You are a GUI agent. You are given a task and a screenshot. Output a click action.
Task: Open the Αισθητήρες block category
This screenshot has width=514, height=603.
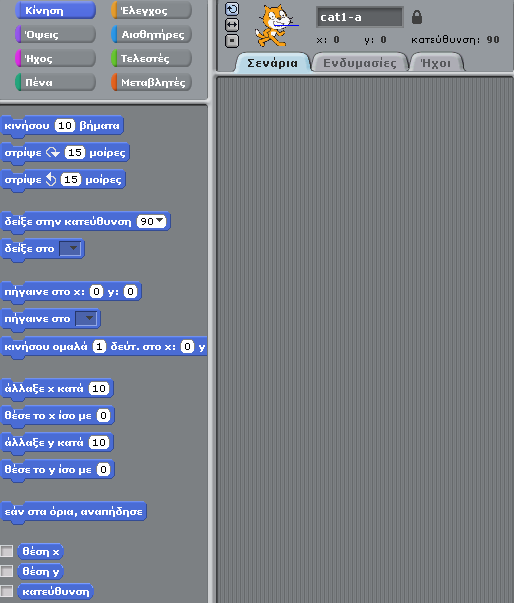tap(151, 34)
